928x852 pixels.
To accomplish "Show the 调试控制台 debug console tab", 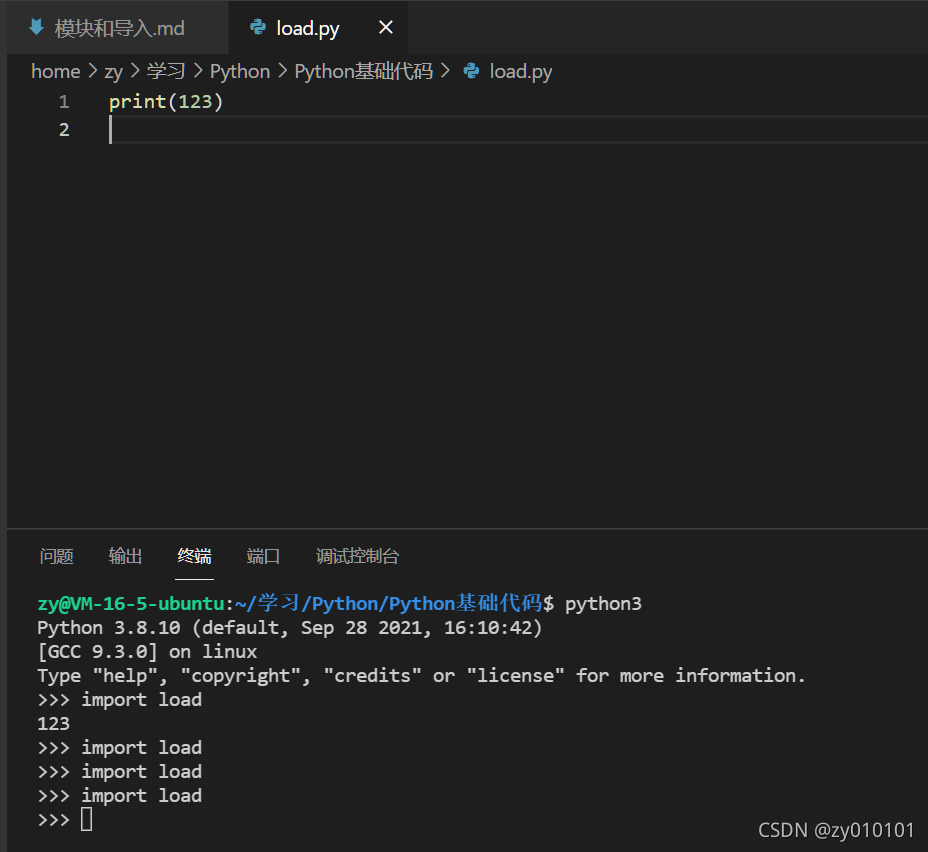I will coord(357,556).
